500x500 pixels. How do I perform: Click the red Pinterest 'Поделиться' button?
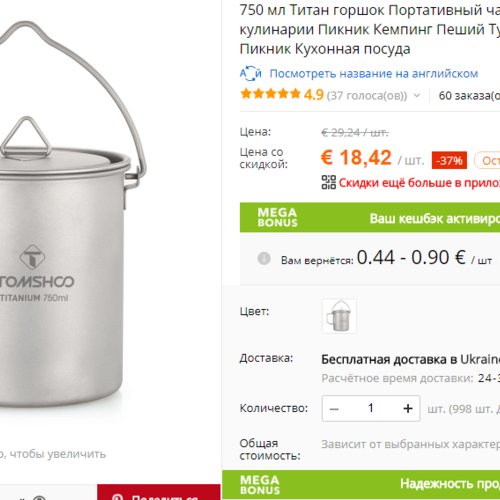(x=159, y=492)
